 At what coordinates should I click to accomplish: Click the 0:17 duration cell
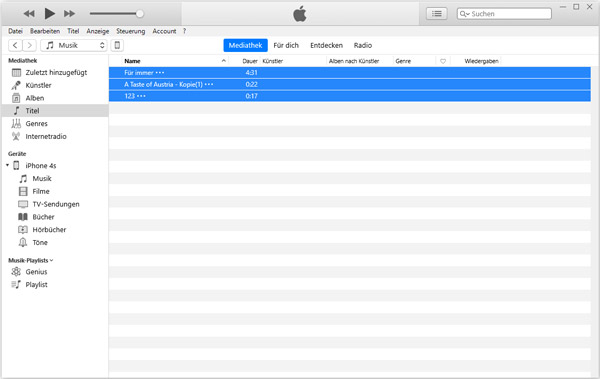[251, 96]
